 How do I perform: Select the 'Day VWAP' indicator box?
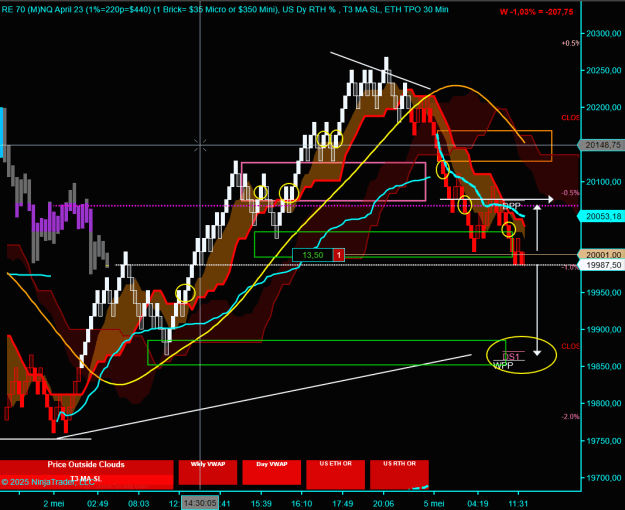pyautogui.click(x=272, y=472)
